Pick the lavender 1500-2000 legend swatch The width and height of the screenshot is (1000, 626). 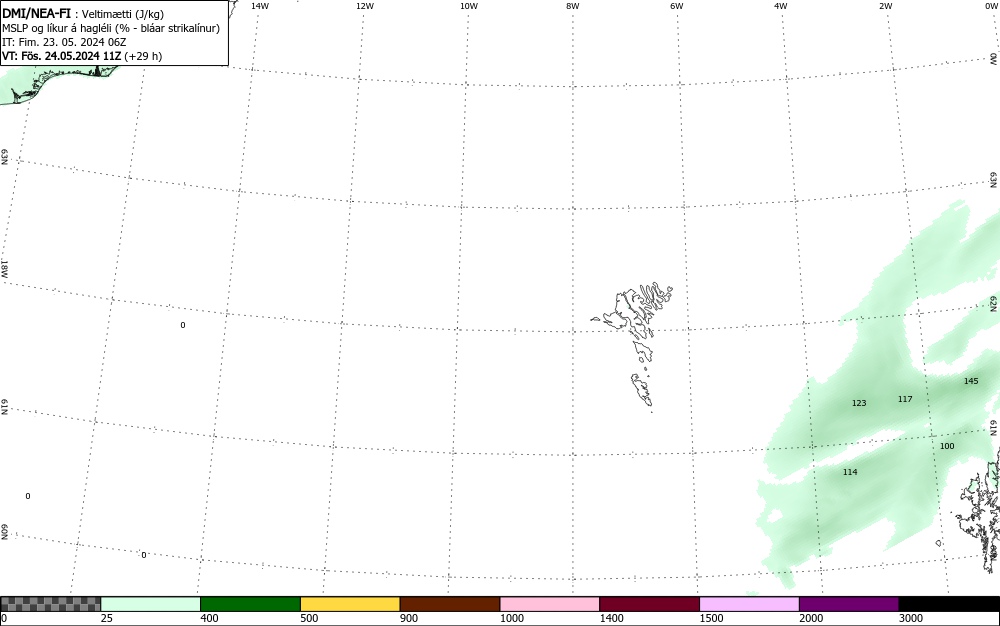pyautogui.click(x=749, y=604)
